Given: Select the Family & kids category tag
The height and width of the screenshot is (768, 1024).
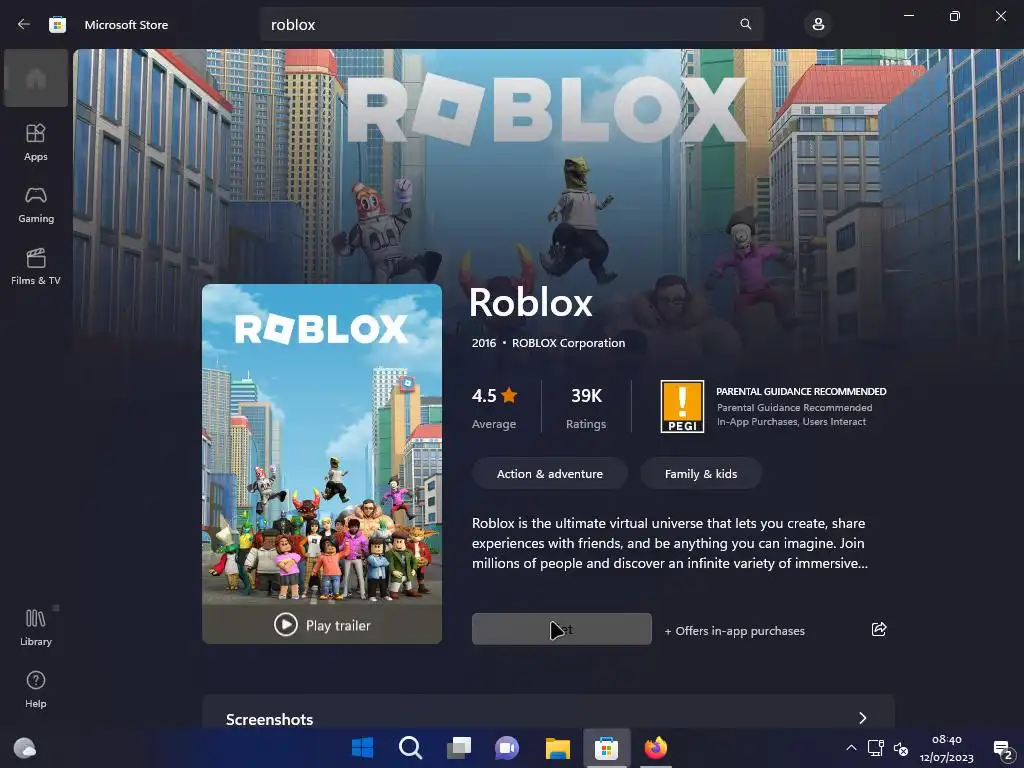Looking at the screenshot, I should pos(701,473).
